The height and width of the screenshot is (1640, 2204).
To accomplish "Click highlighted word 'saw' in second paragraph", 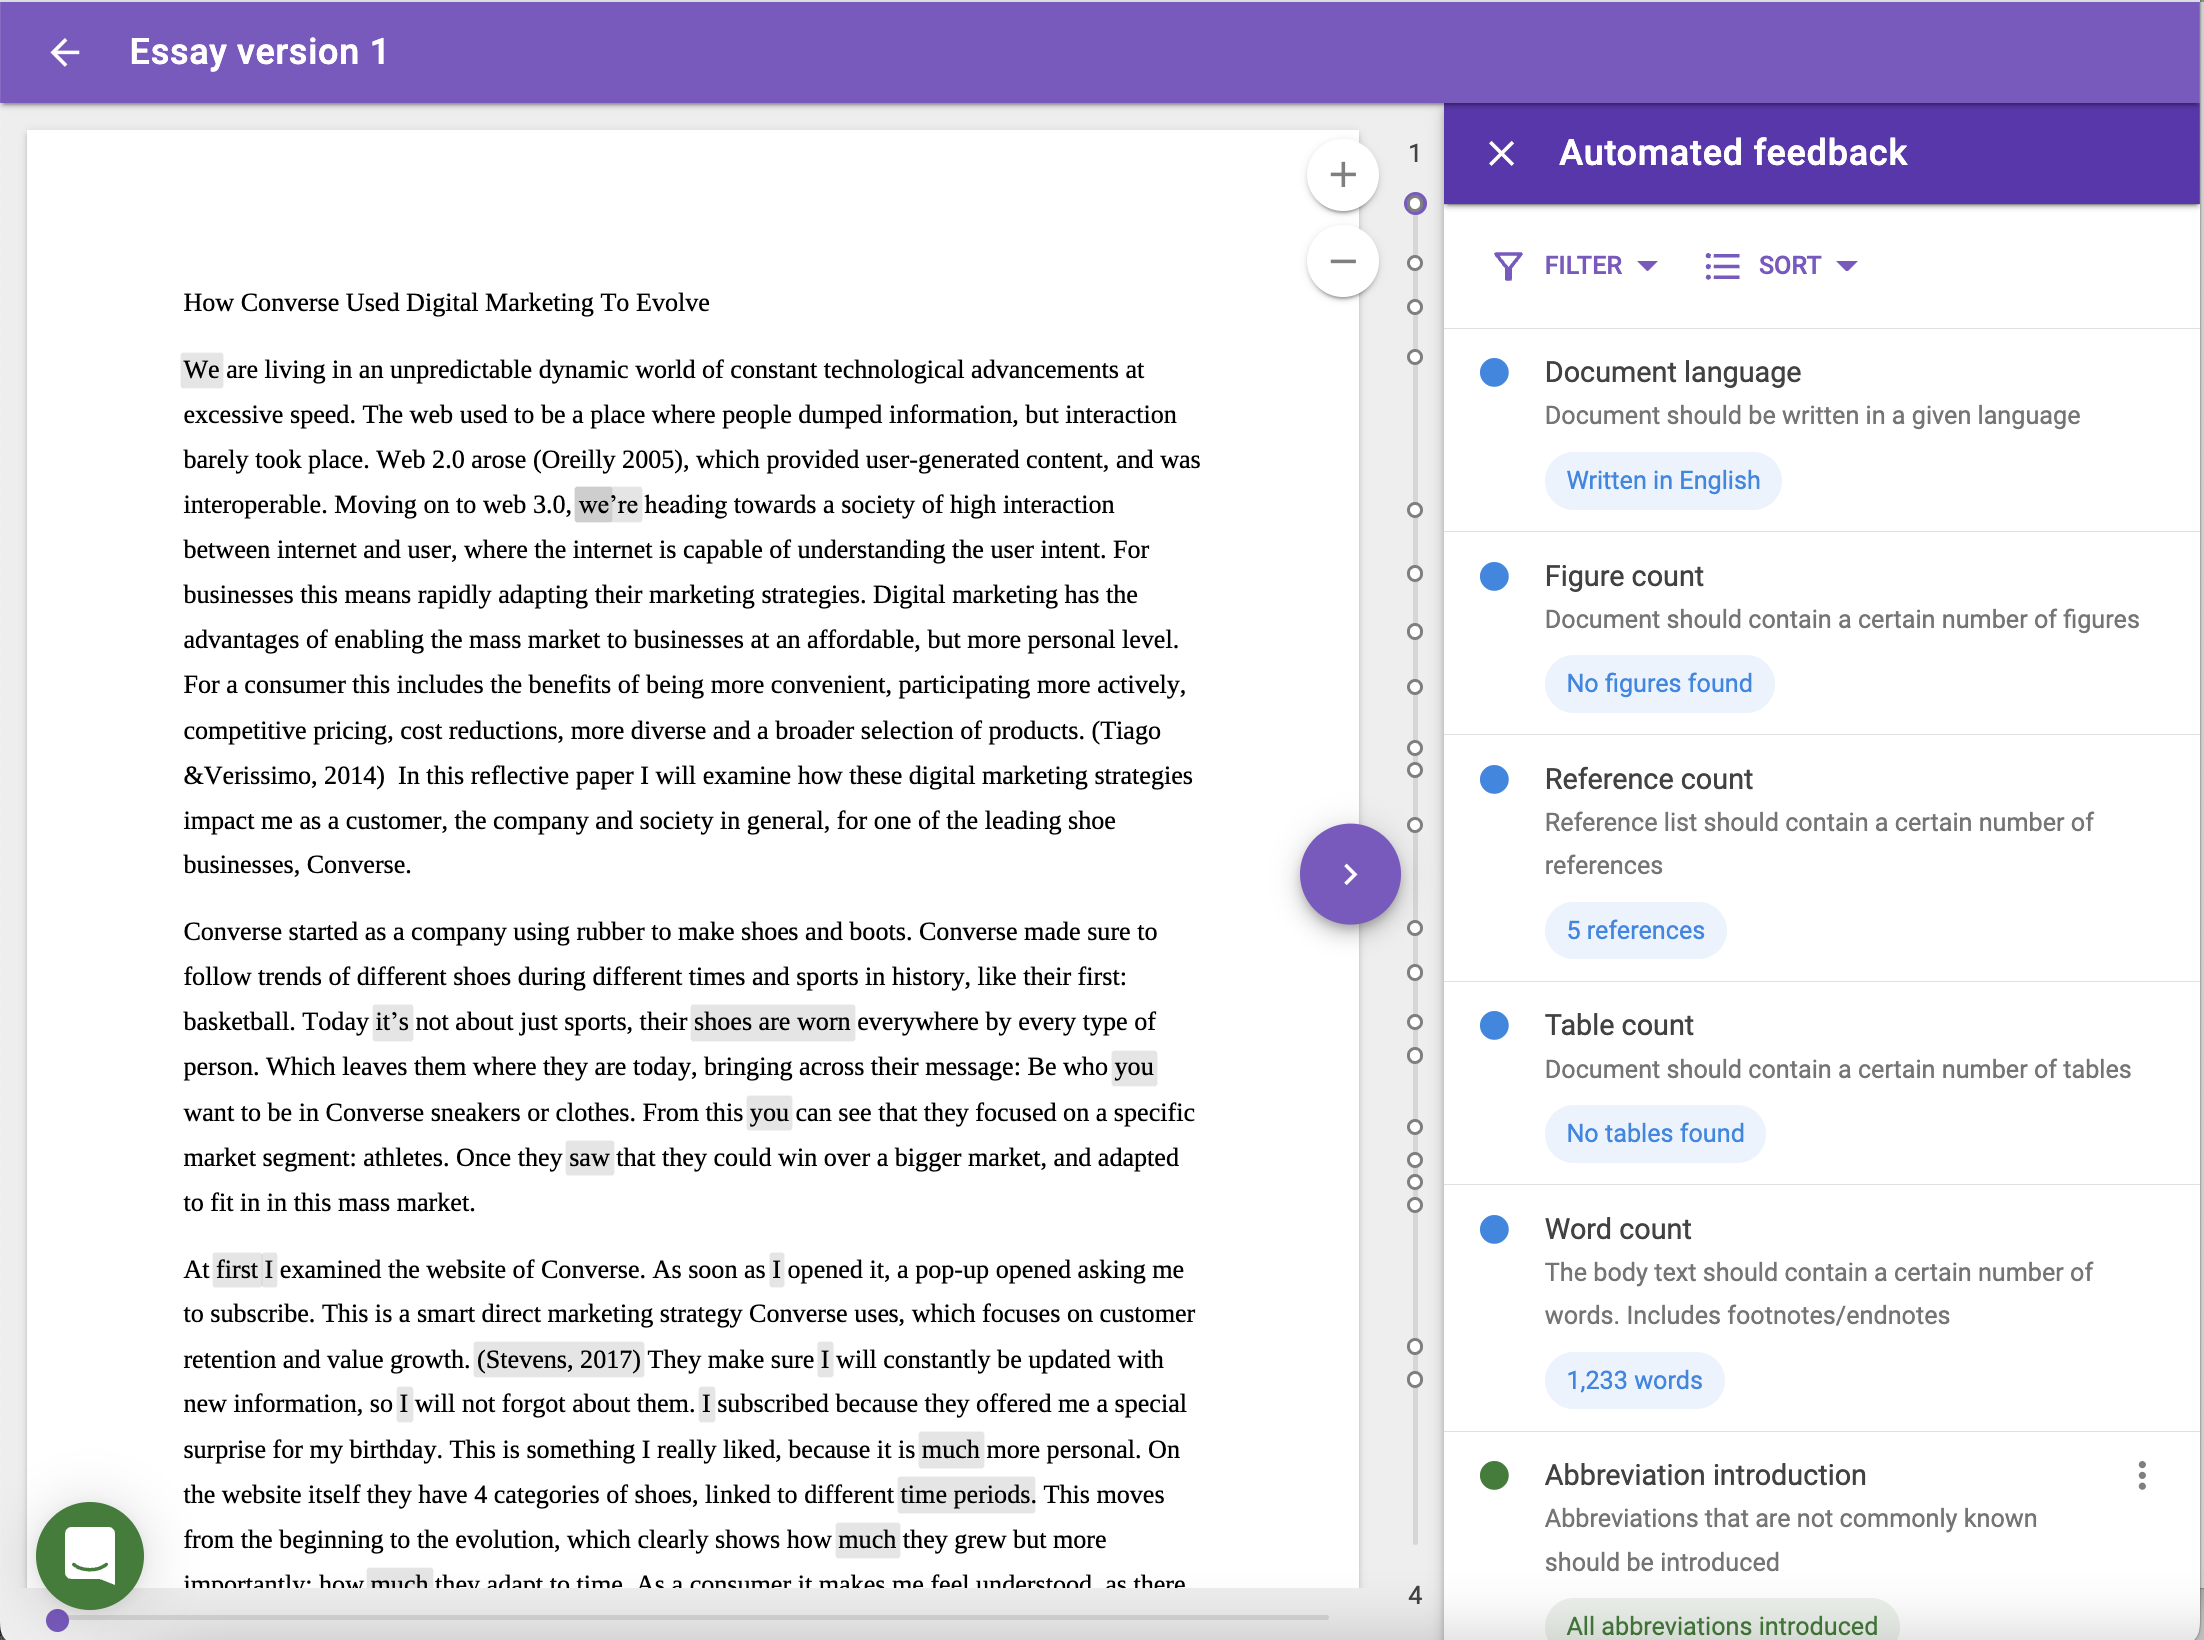I will click(x=589, y=1158).
